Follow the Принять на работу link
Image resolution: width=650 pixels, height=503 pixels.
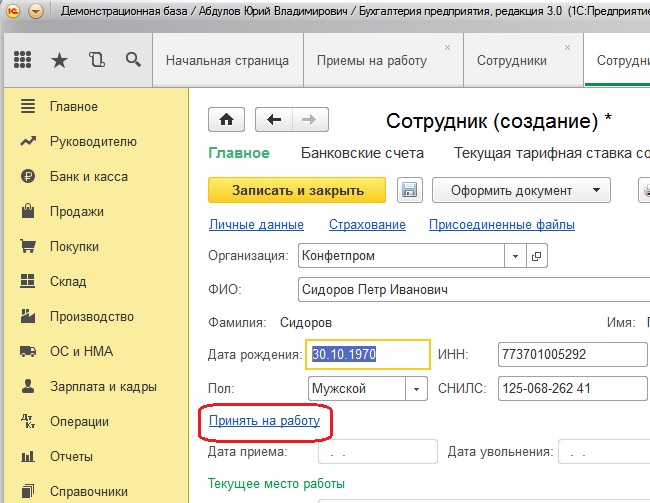pos(264,421)
